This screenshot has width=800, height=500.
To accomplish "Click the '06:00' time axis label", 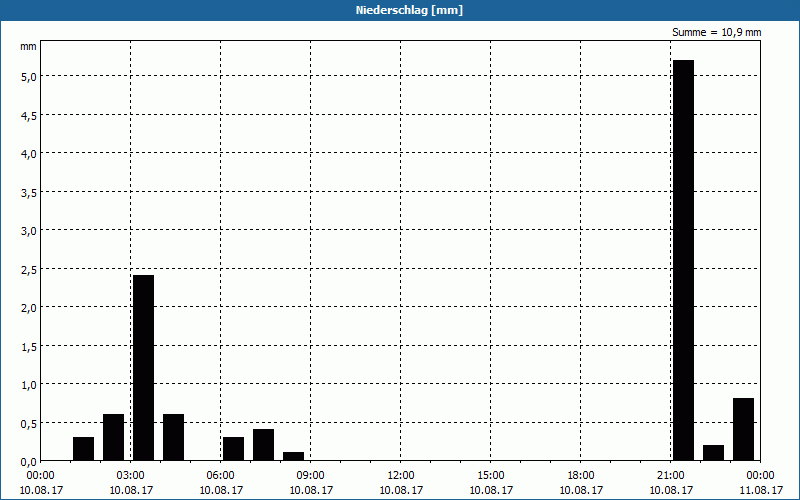I will 221,476.
